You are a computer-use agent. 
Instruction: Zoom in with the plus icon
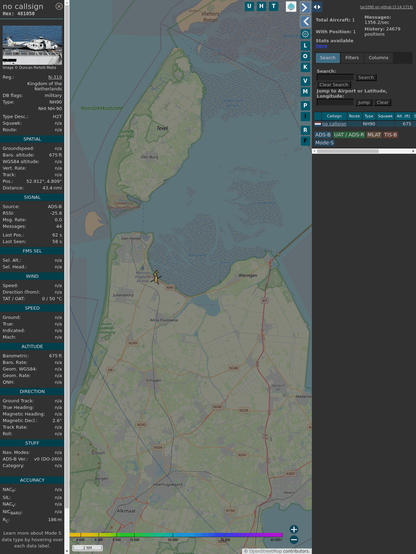click(x=294, y=529)
